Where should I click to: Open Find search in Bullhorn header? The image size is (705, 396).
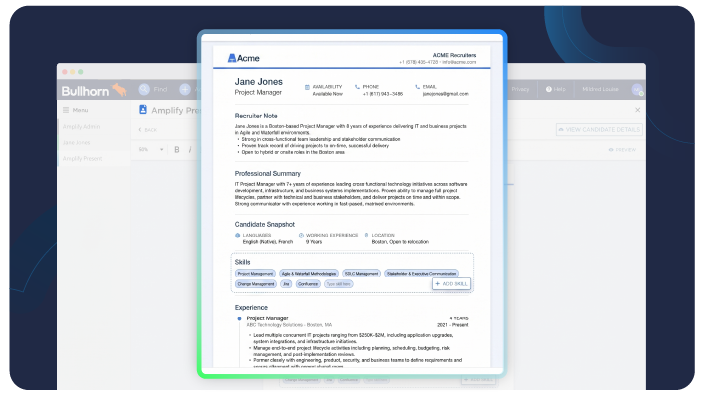153,89
